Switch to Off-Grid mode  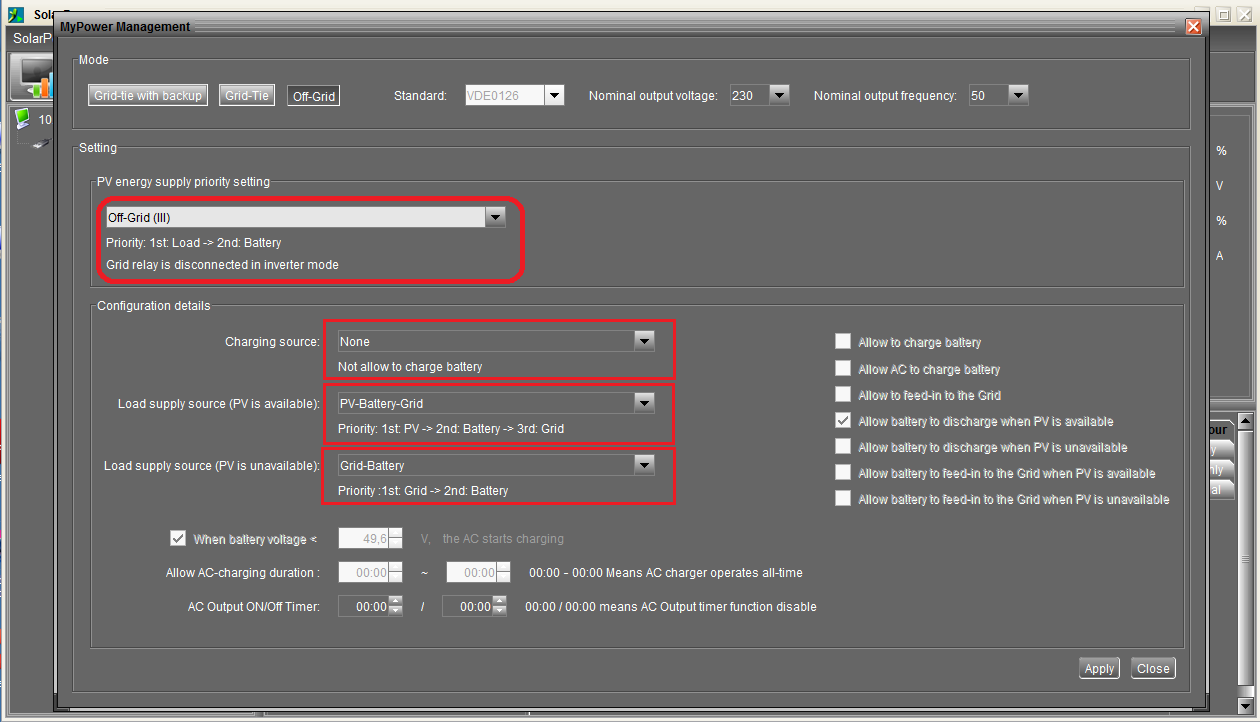click(314, 96)
